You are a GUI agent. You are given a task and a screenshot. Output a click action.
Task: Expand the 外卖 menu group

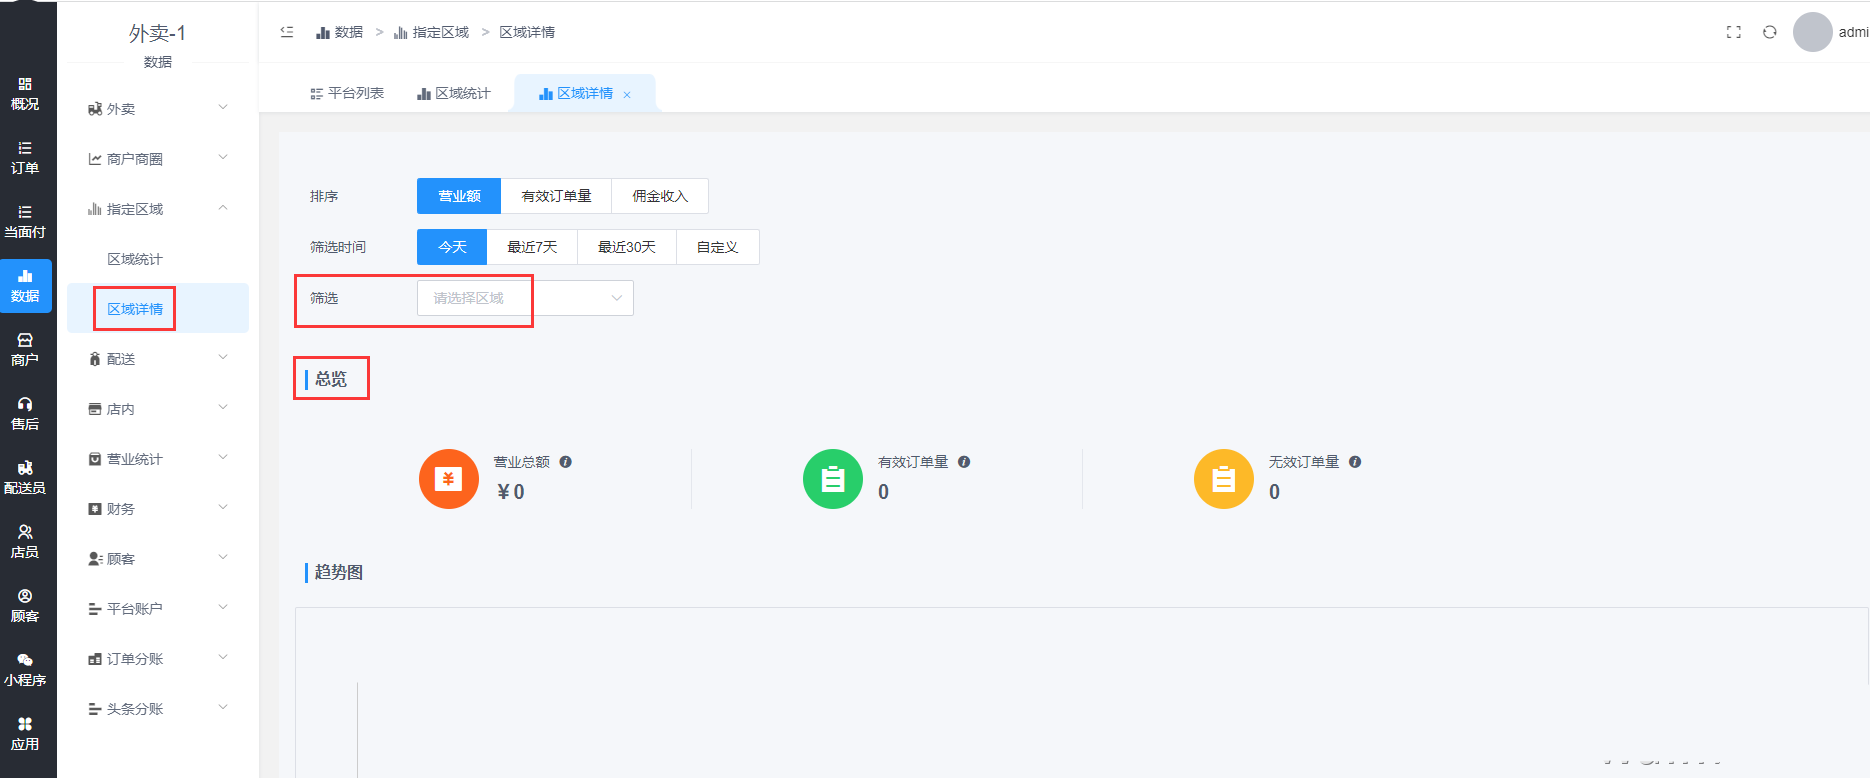[158, 109]
